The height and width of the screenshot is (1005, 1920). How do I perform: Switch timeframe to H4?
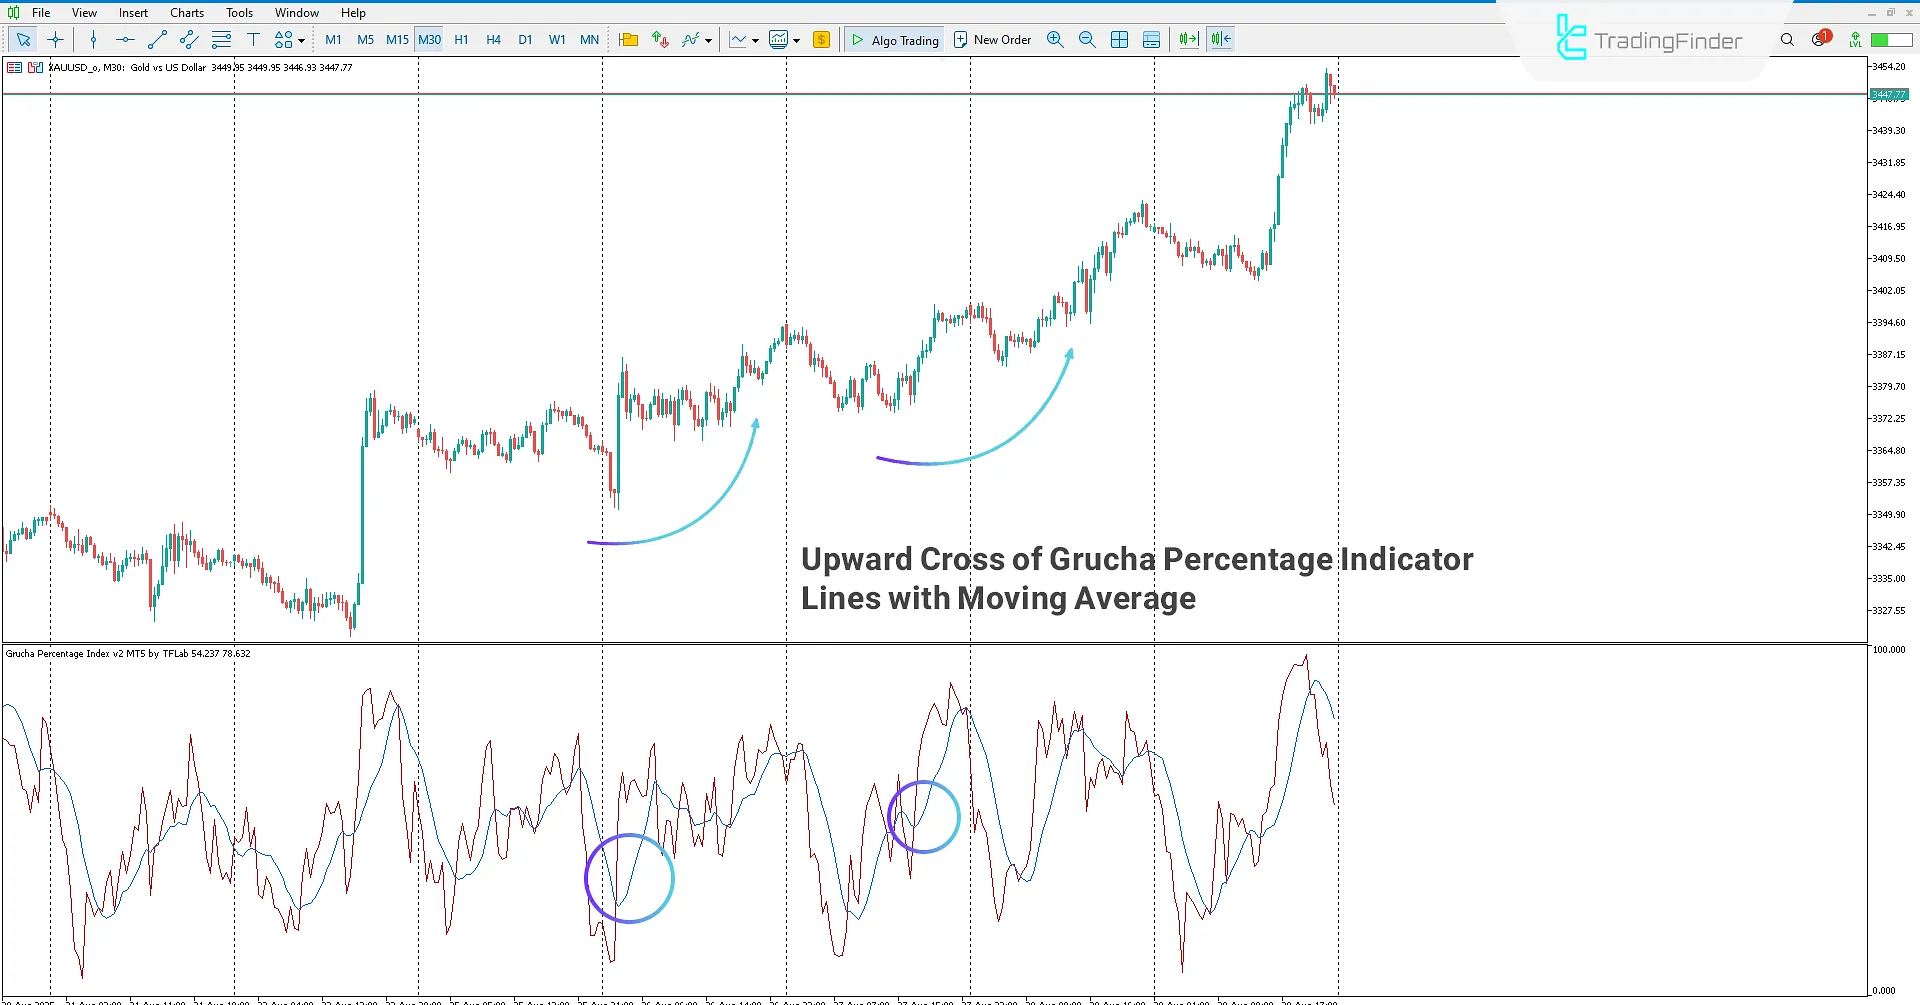click(x=493, y=39)
